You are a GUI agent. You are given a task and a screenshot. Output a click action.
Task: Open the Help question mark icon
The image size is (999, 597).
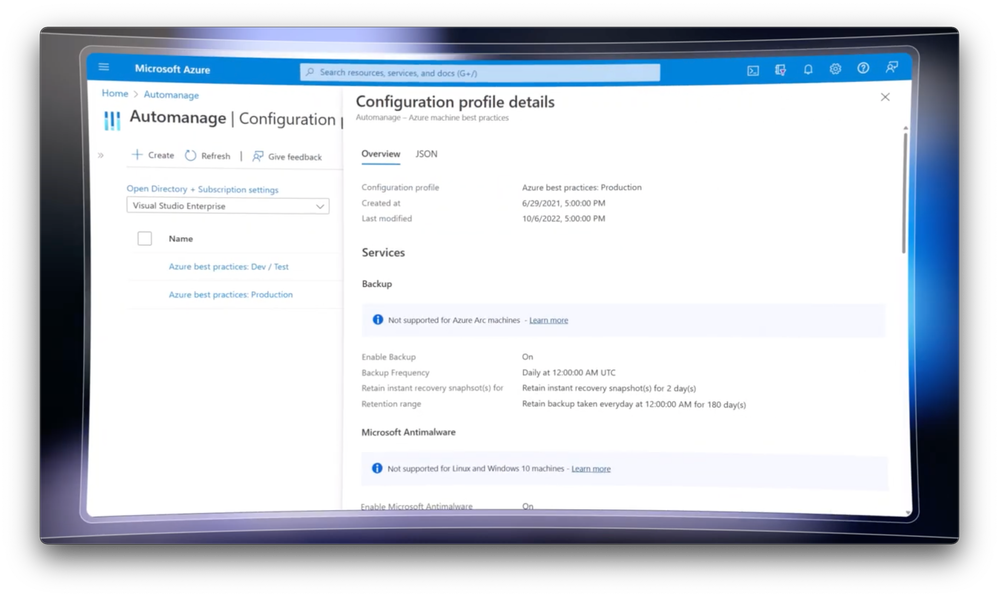863,68
